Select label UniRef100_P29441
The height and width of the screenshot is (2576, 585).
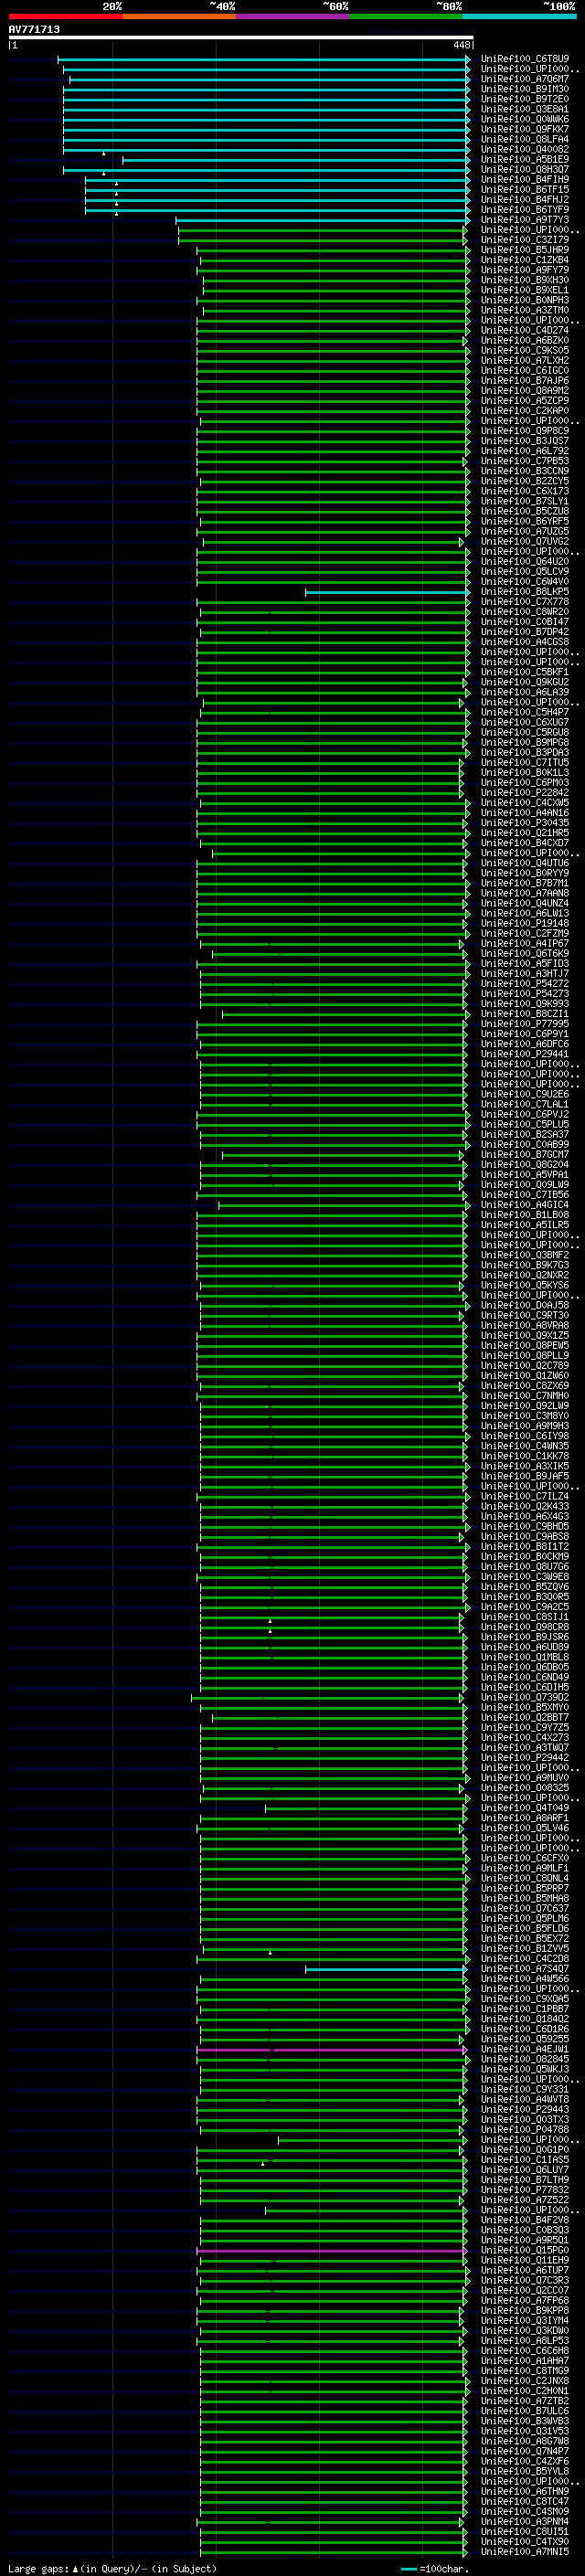pos(524,1054)
